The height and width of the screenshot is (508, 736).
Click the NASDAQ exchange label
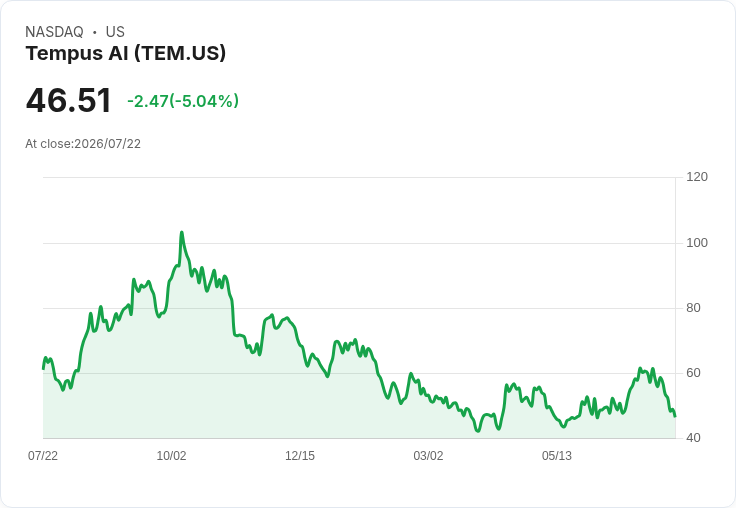[54, 32]
